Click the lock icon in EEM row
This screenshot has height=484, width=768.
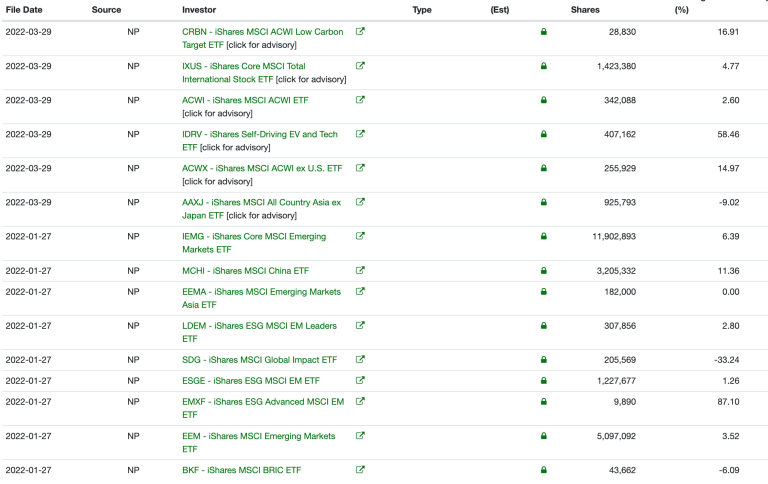[x=544, y=436]
